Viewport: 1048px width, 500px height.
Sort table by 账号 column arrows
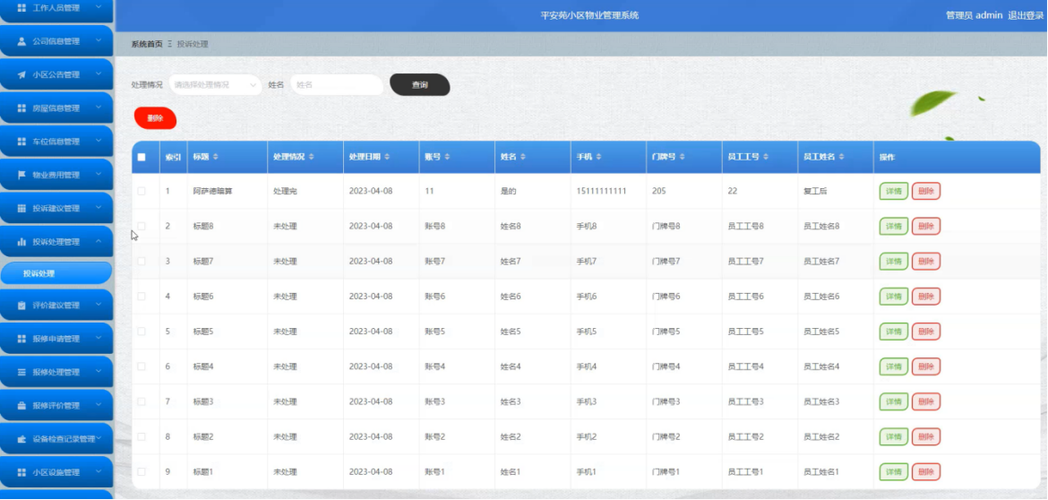(x=446, y=157)
